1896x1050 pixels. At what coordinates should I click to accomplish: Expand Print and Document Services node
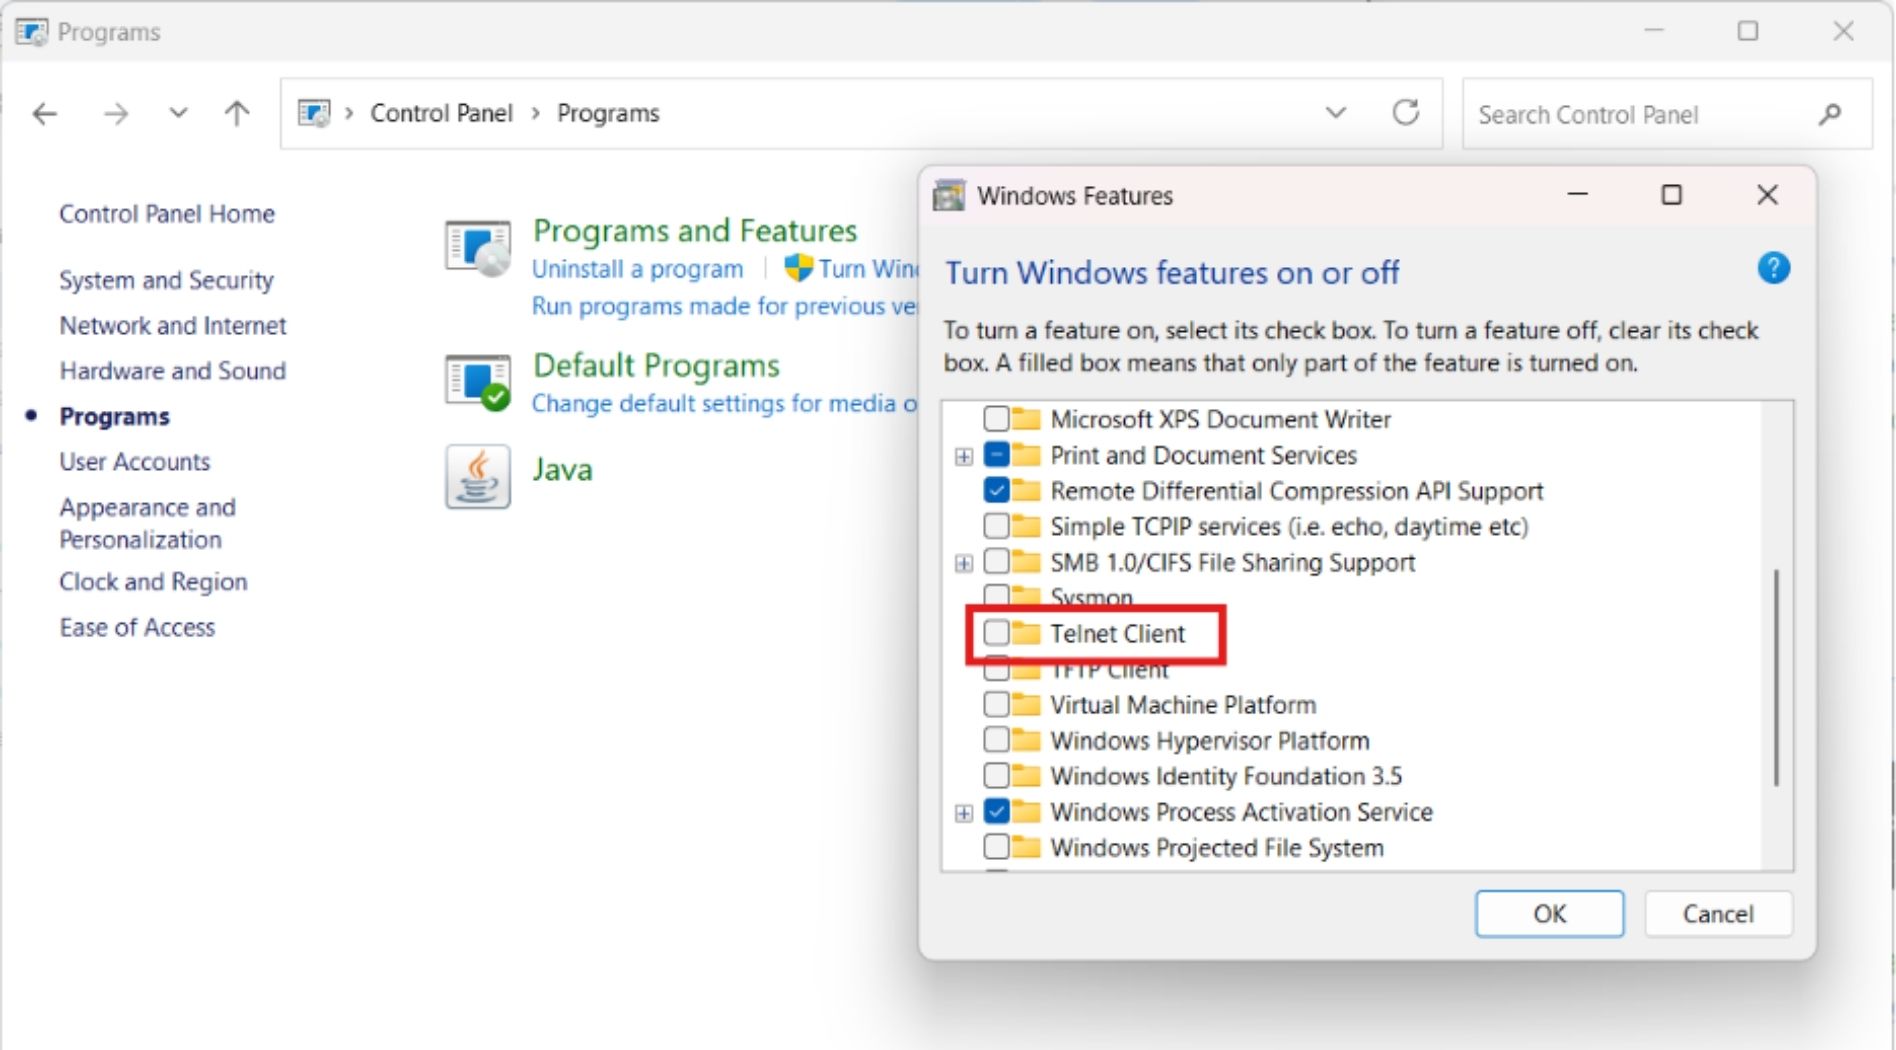click(963, 456)
